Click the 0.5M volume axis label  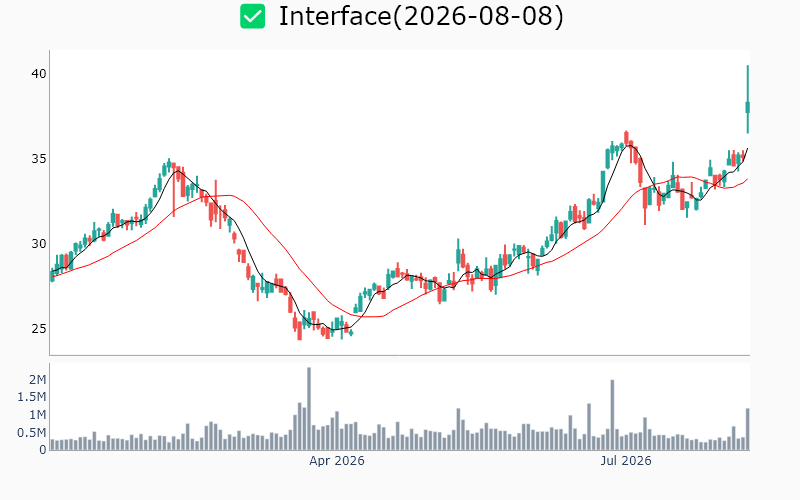click(x=32, y=433)
